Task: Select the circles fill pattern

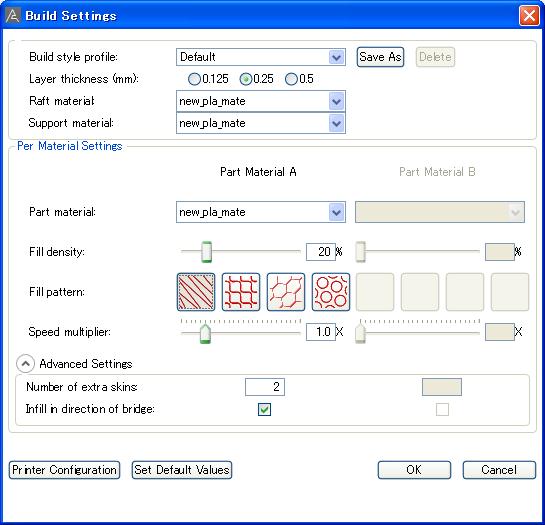Action: [x=331, y=292]
